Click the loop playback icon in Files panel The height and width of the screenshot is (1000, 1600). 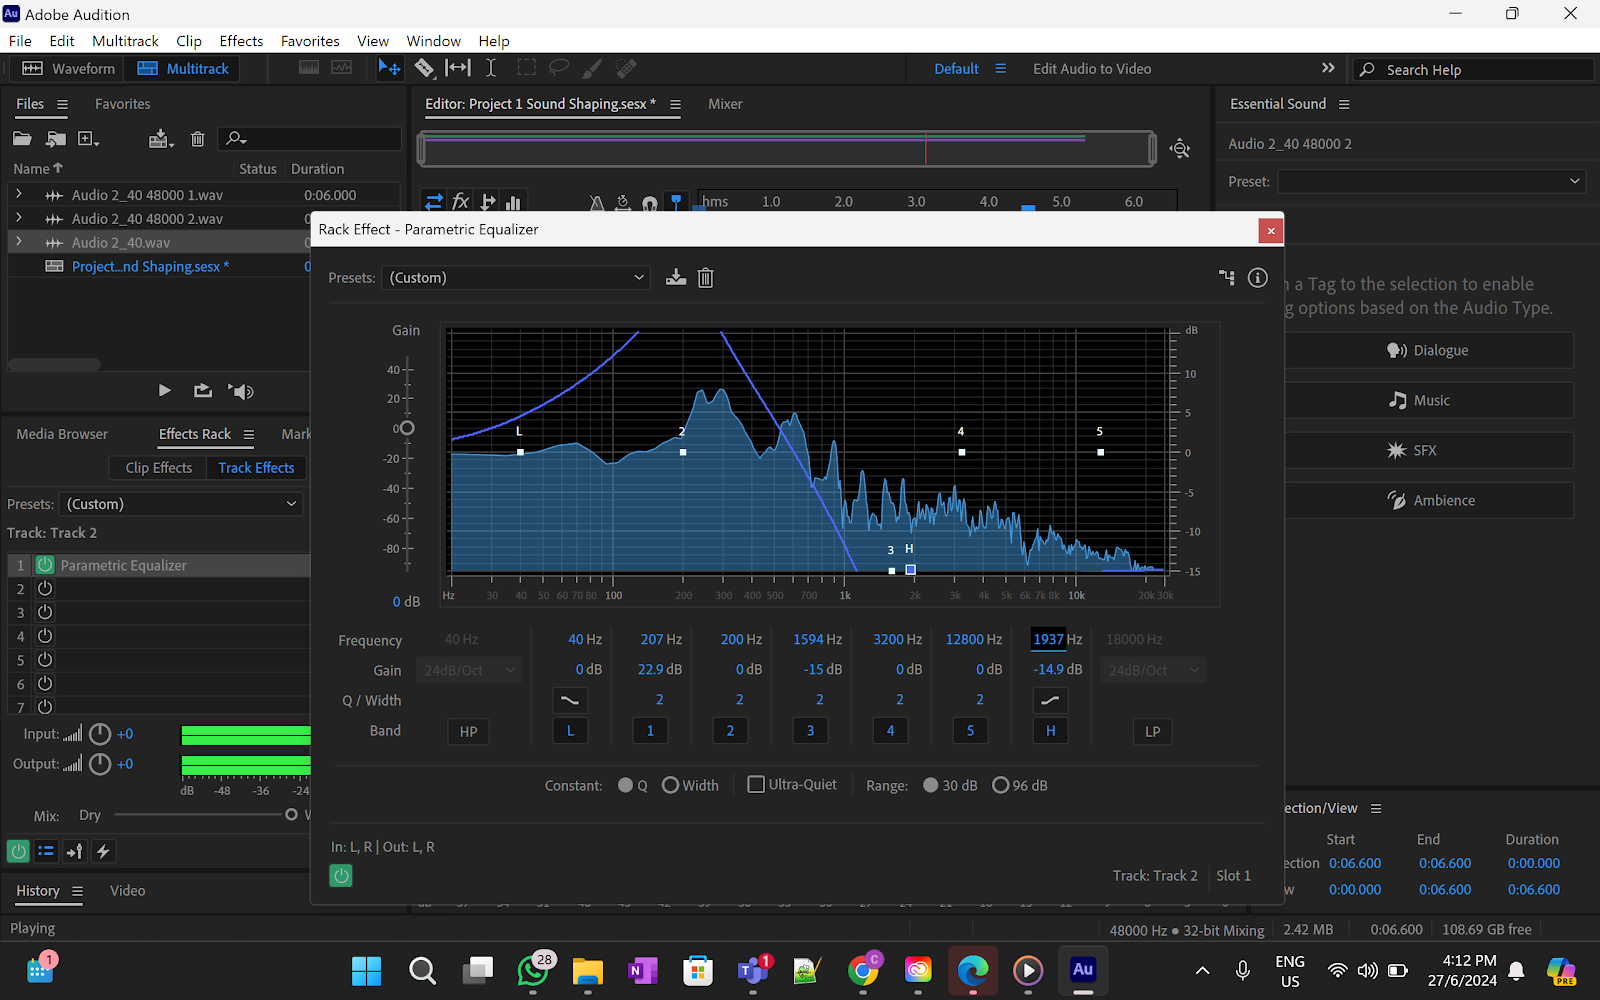pyautogui.click(x=203, y=391)
